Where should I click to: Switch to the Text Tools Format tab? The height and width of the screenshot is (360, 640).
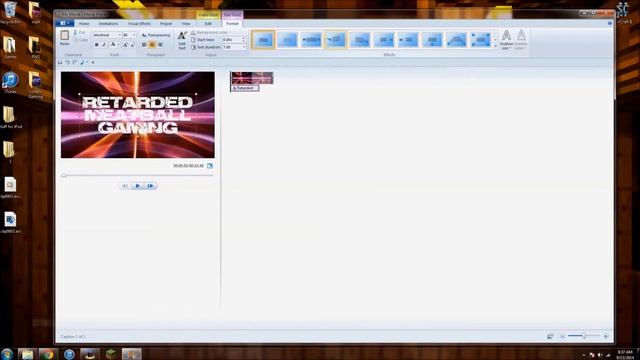tap(232, 24)
